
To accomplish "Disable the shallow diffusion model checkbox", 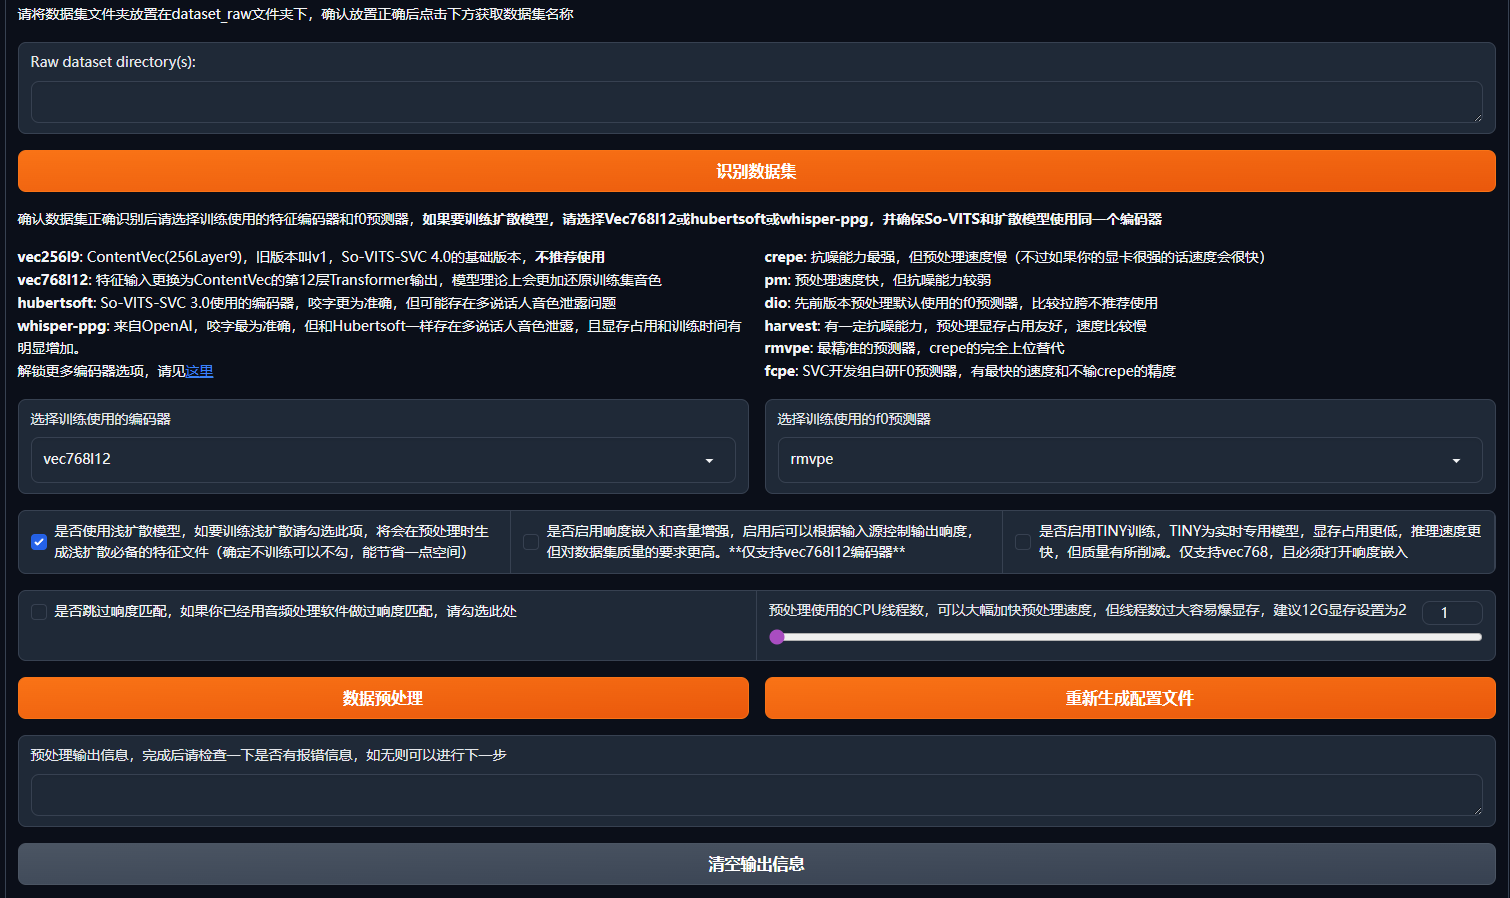I will (39, 542).
